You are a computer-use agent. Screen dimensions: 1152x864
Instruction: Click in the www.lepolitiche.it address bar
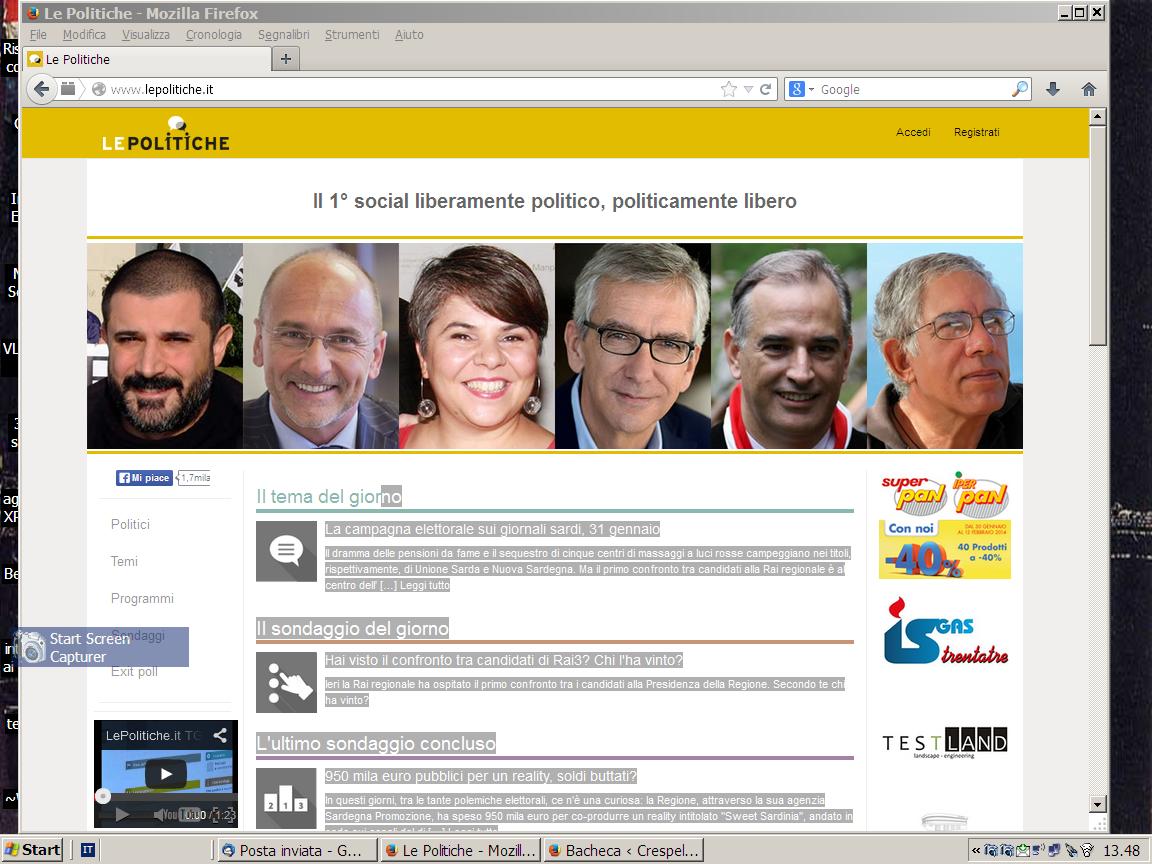[x=400, y=89]
